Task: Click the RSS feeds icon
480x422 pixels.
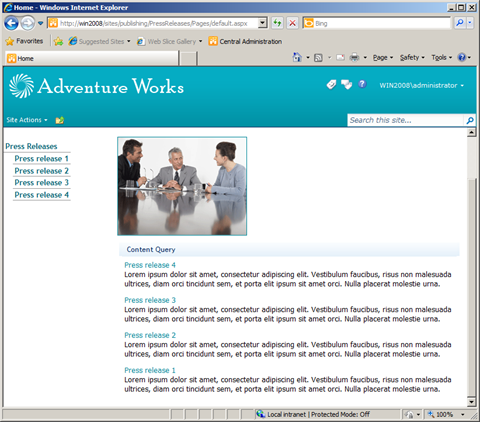Action: pos(318,58)
